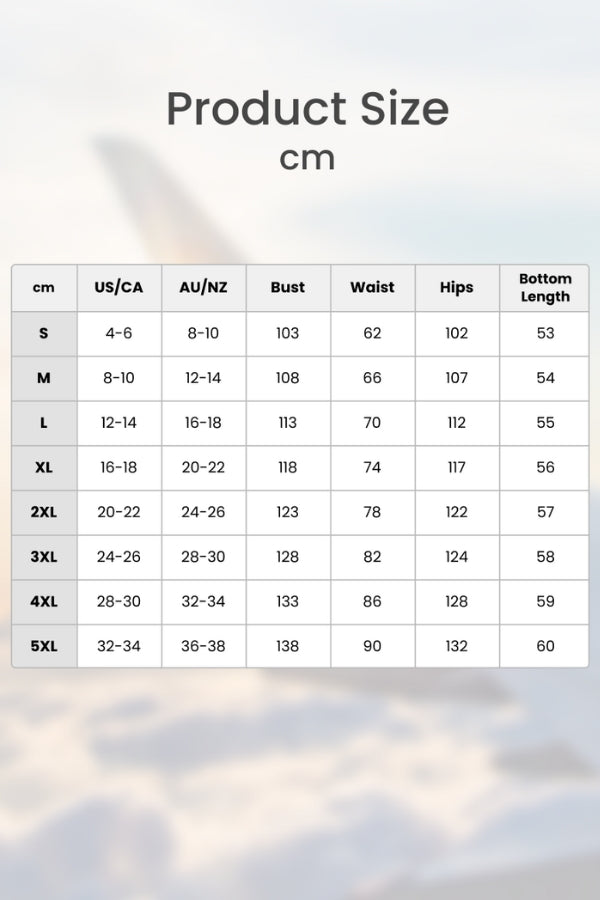Click the Waist column header

point(372,288)
